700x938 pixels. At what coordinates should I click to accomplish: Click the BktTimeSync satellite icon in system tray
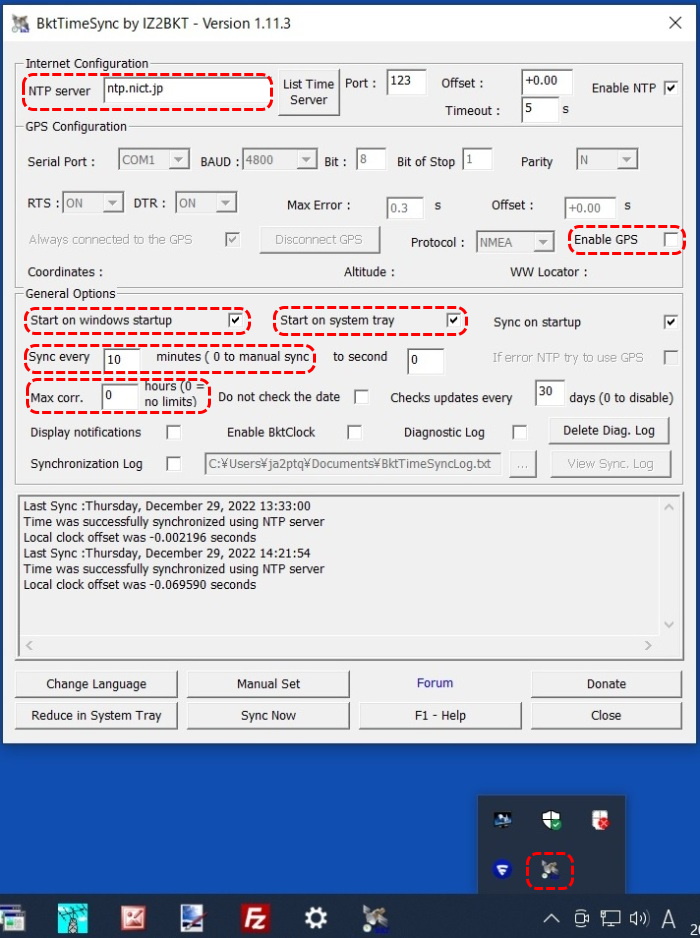point(549,869)
